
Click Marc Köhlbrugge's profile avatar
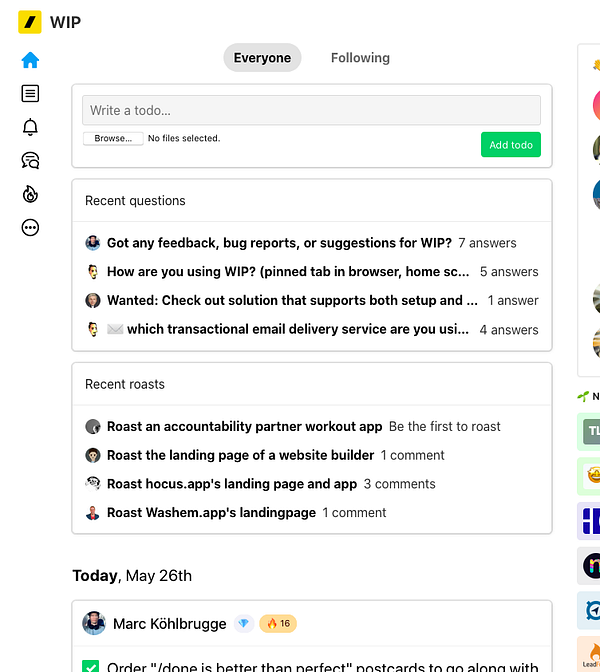tap(94, 623)
